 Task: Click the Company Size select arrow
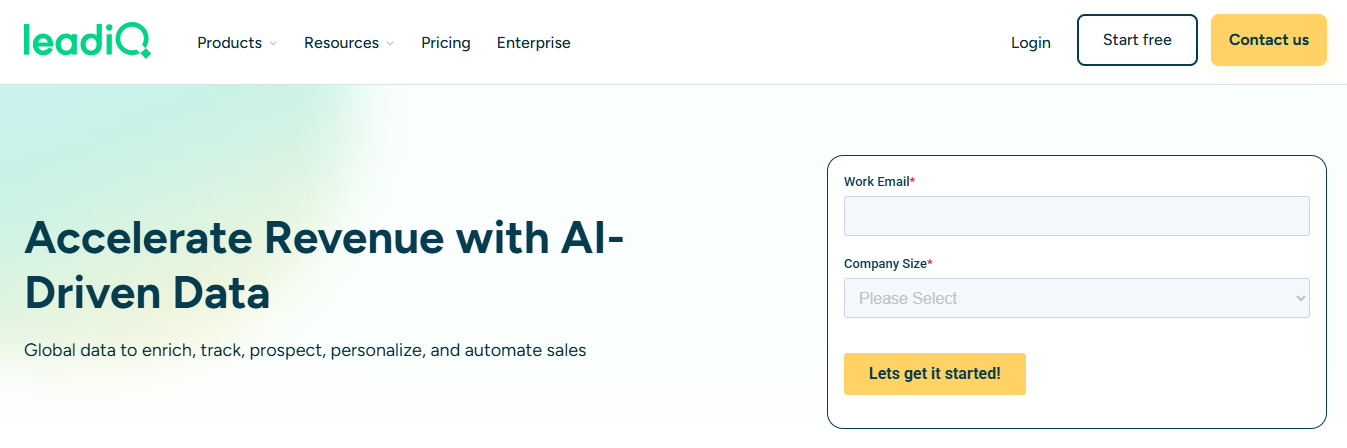(1300, 298)
